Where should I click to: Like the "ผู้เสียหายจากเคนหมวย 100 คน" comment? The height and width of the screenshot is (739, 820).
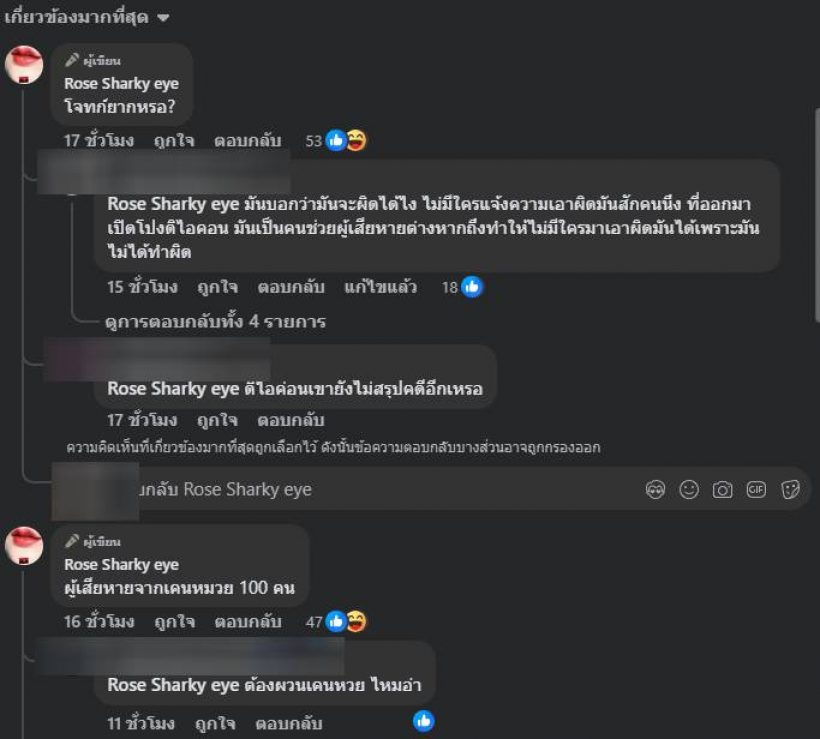175,622
